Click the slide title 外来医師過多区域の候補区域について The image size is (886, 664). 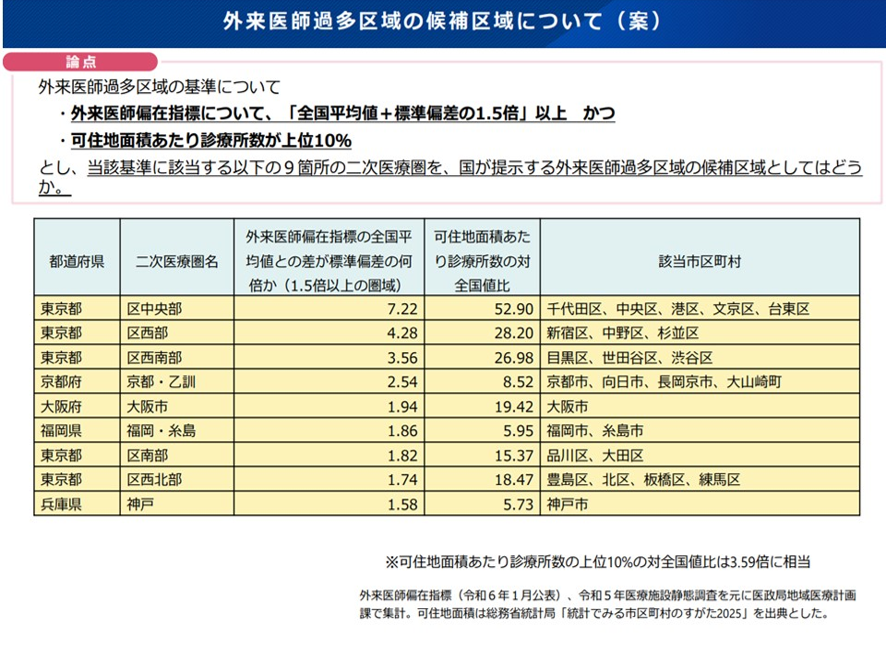click(441, 21)
